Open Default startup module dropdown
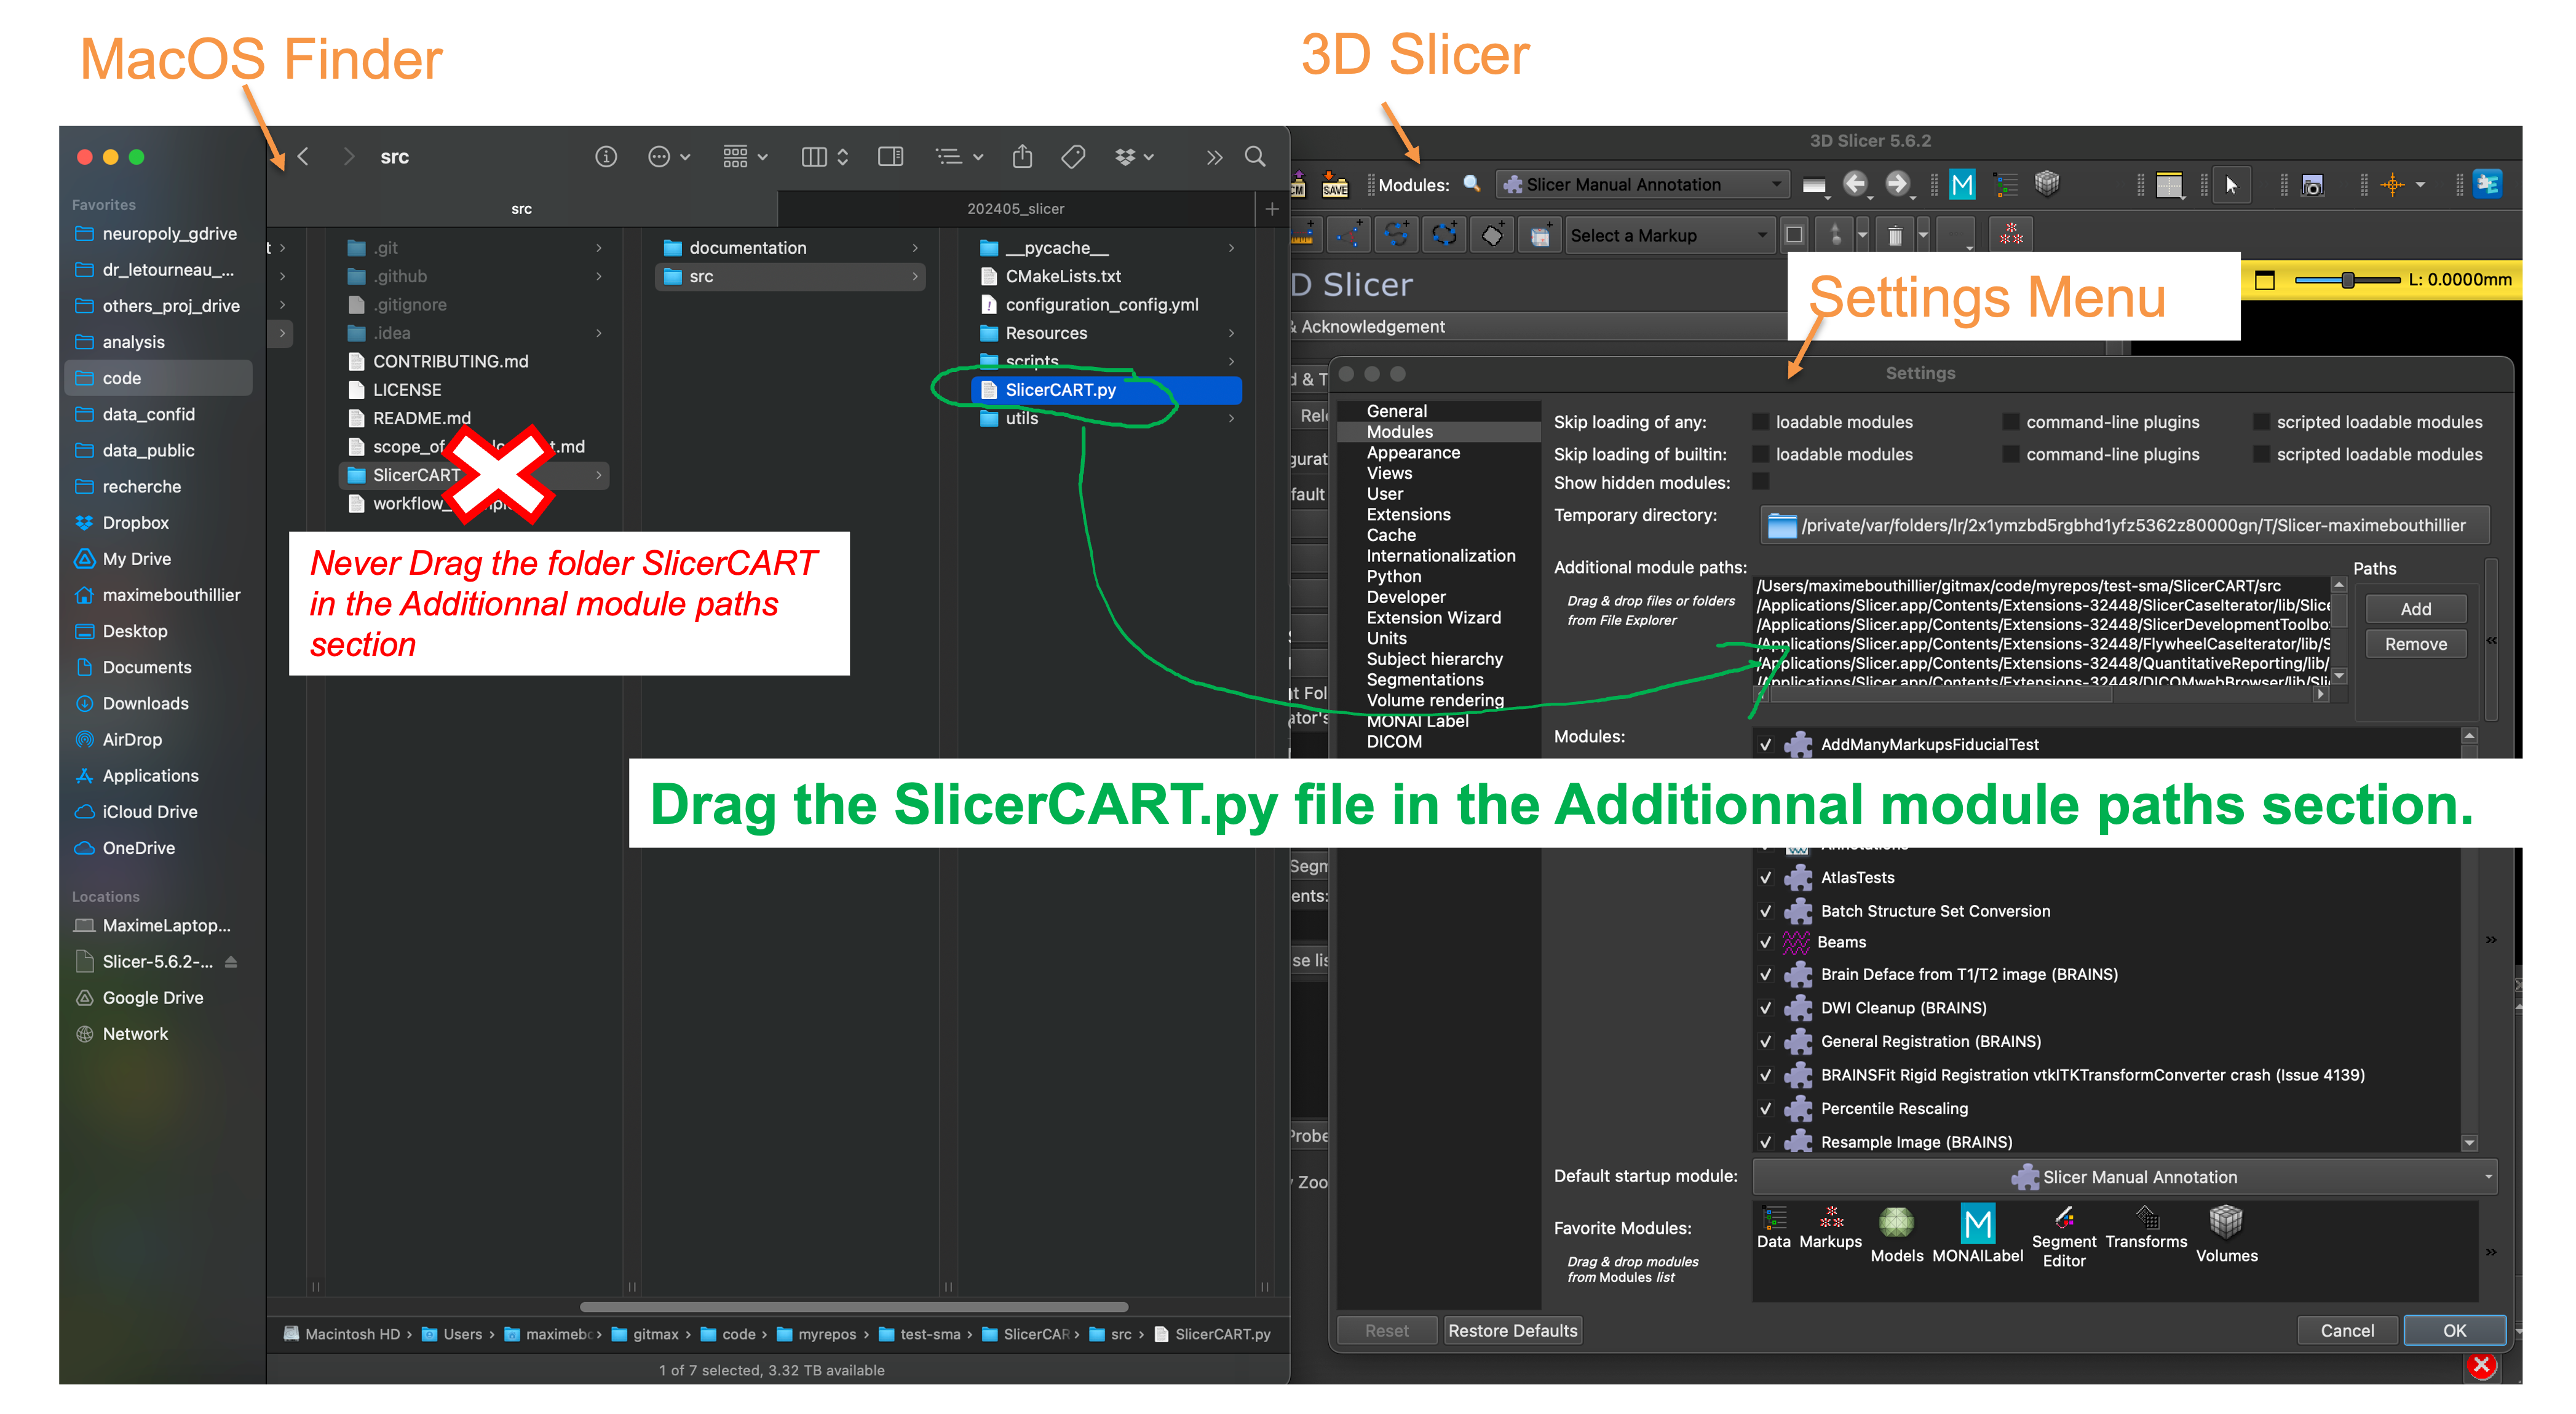2576x1414 pixels. (x=2125, y=1177)
